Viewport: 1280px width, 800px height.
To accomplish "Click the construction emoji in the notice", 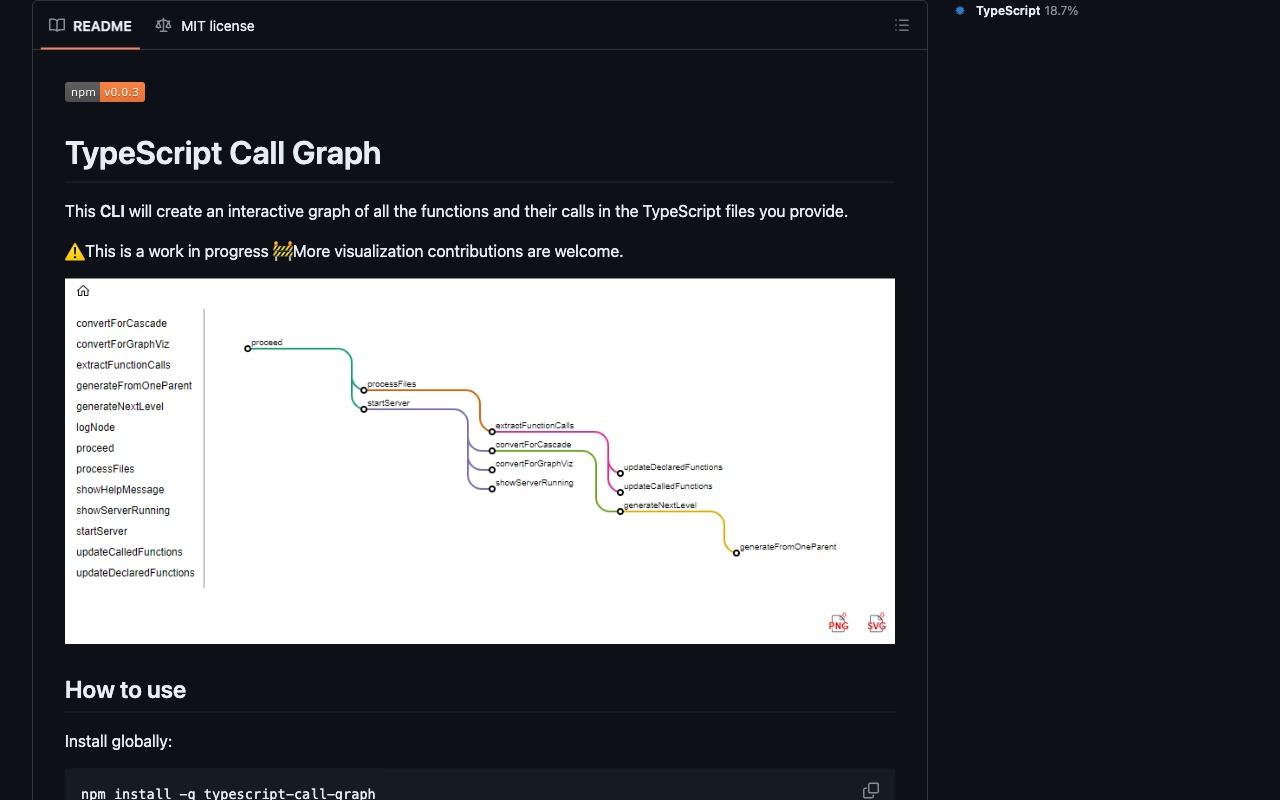I will (x=283, y=252).
